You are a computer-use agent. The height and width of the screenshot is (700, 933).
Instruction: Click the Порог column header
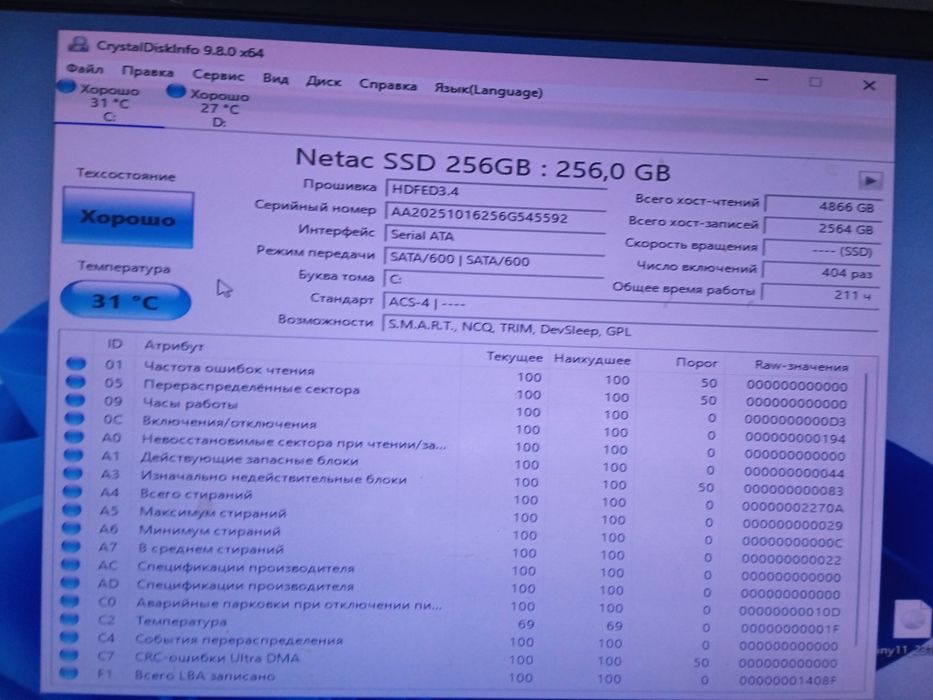click(696, 362)
